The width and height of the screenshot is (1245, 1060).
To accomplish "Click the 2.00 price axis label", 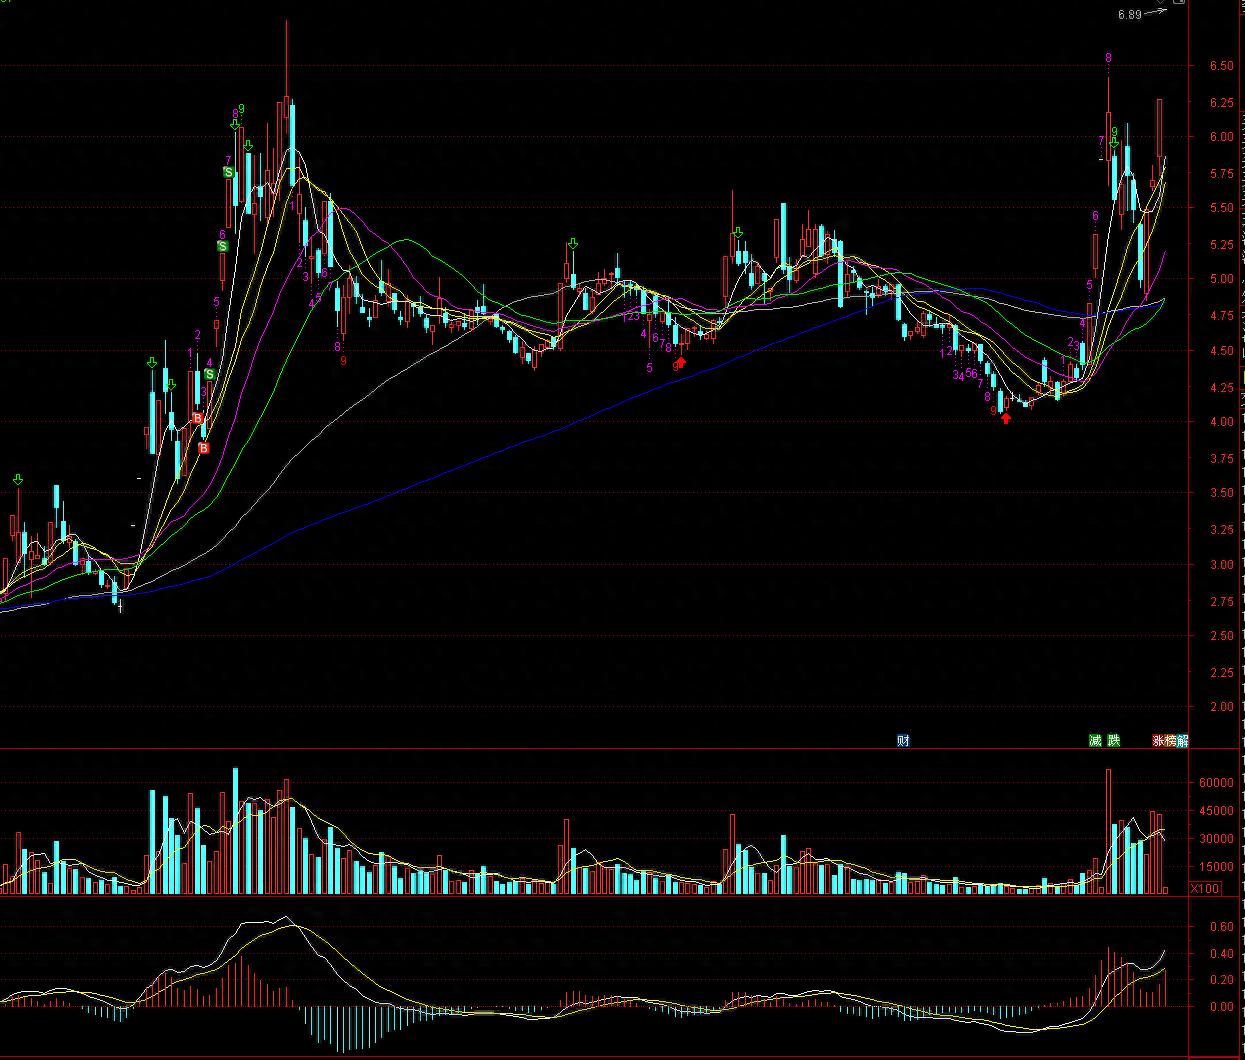I will click(1220, 707).
